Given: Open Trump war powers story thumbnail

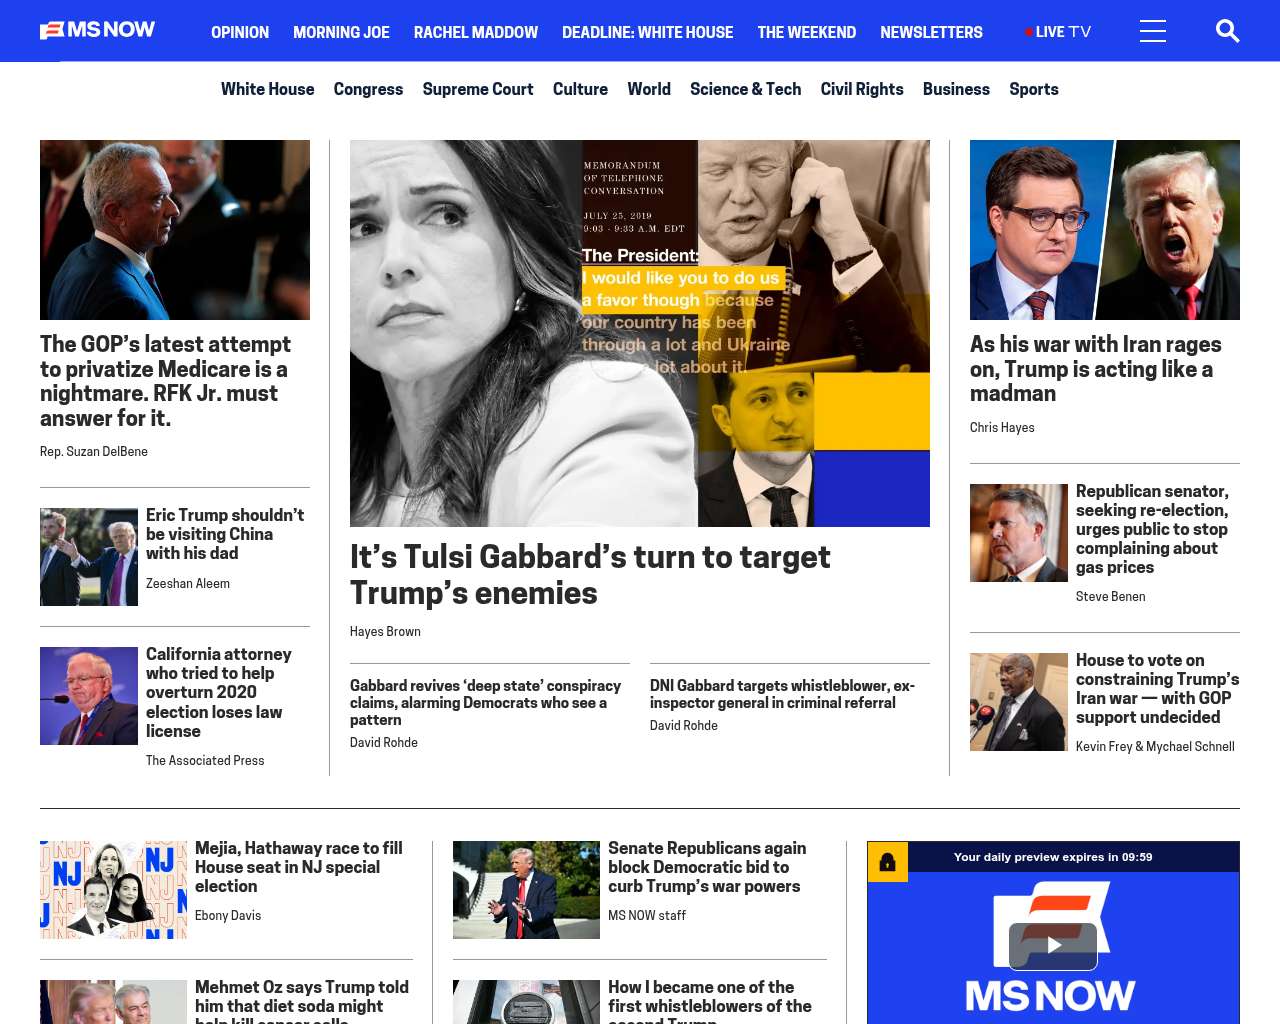Looking at the screenshot, I should (526, 890).
